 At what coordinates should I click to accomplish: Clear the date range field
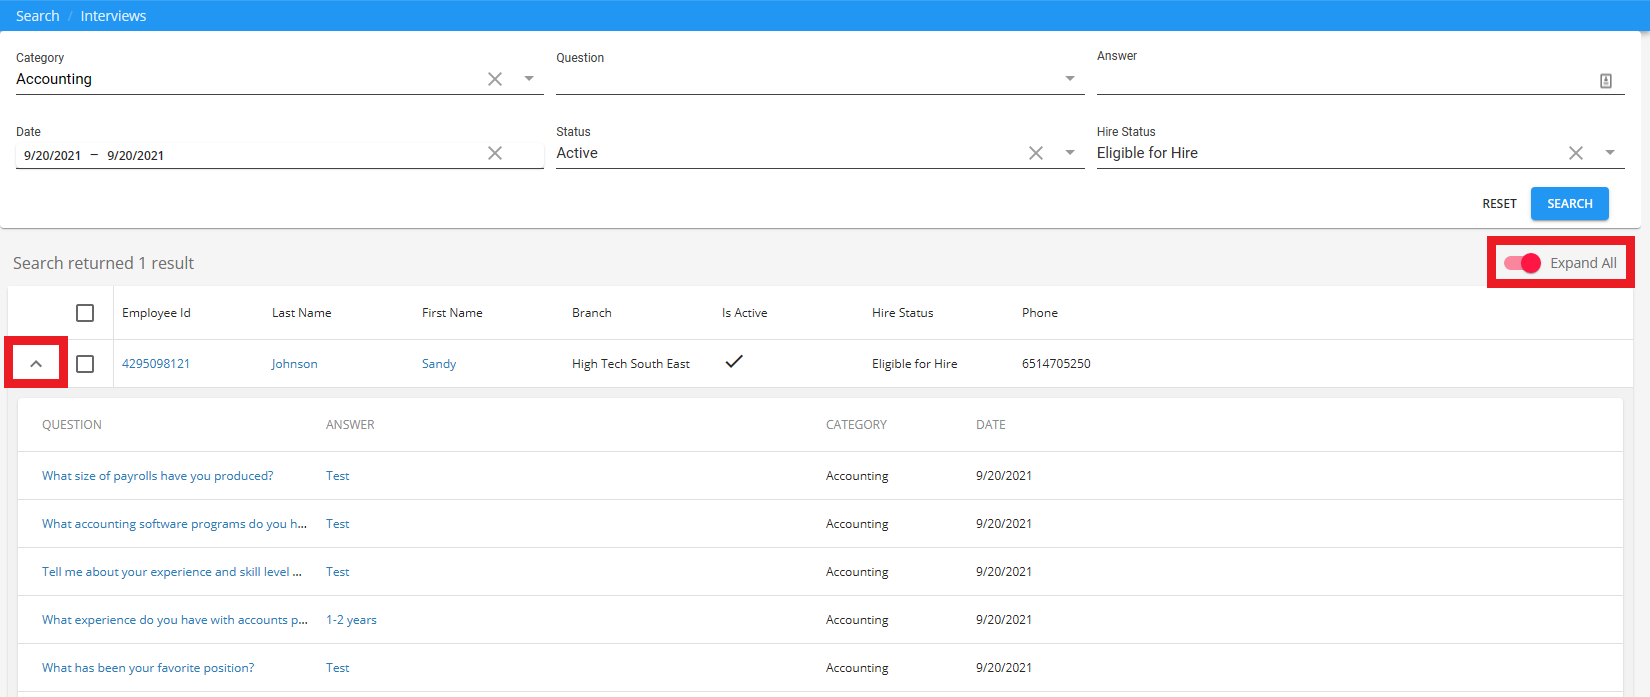click(494, 153)
